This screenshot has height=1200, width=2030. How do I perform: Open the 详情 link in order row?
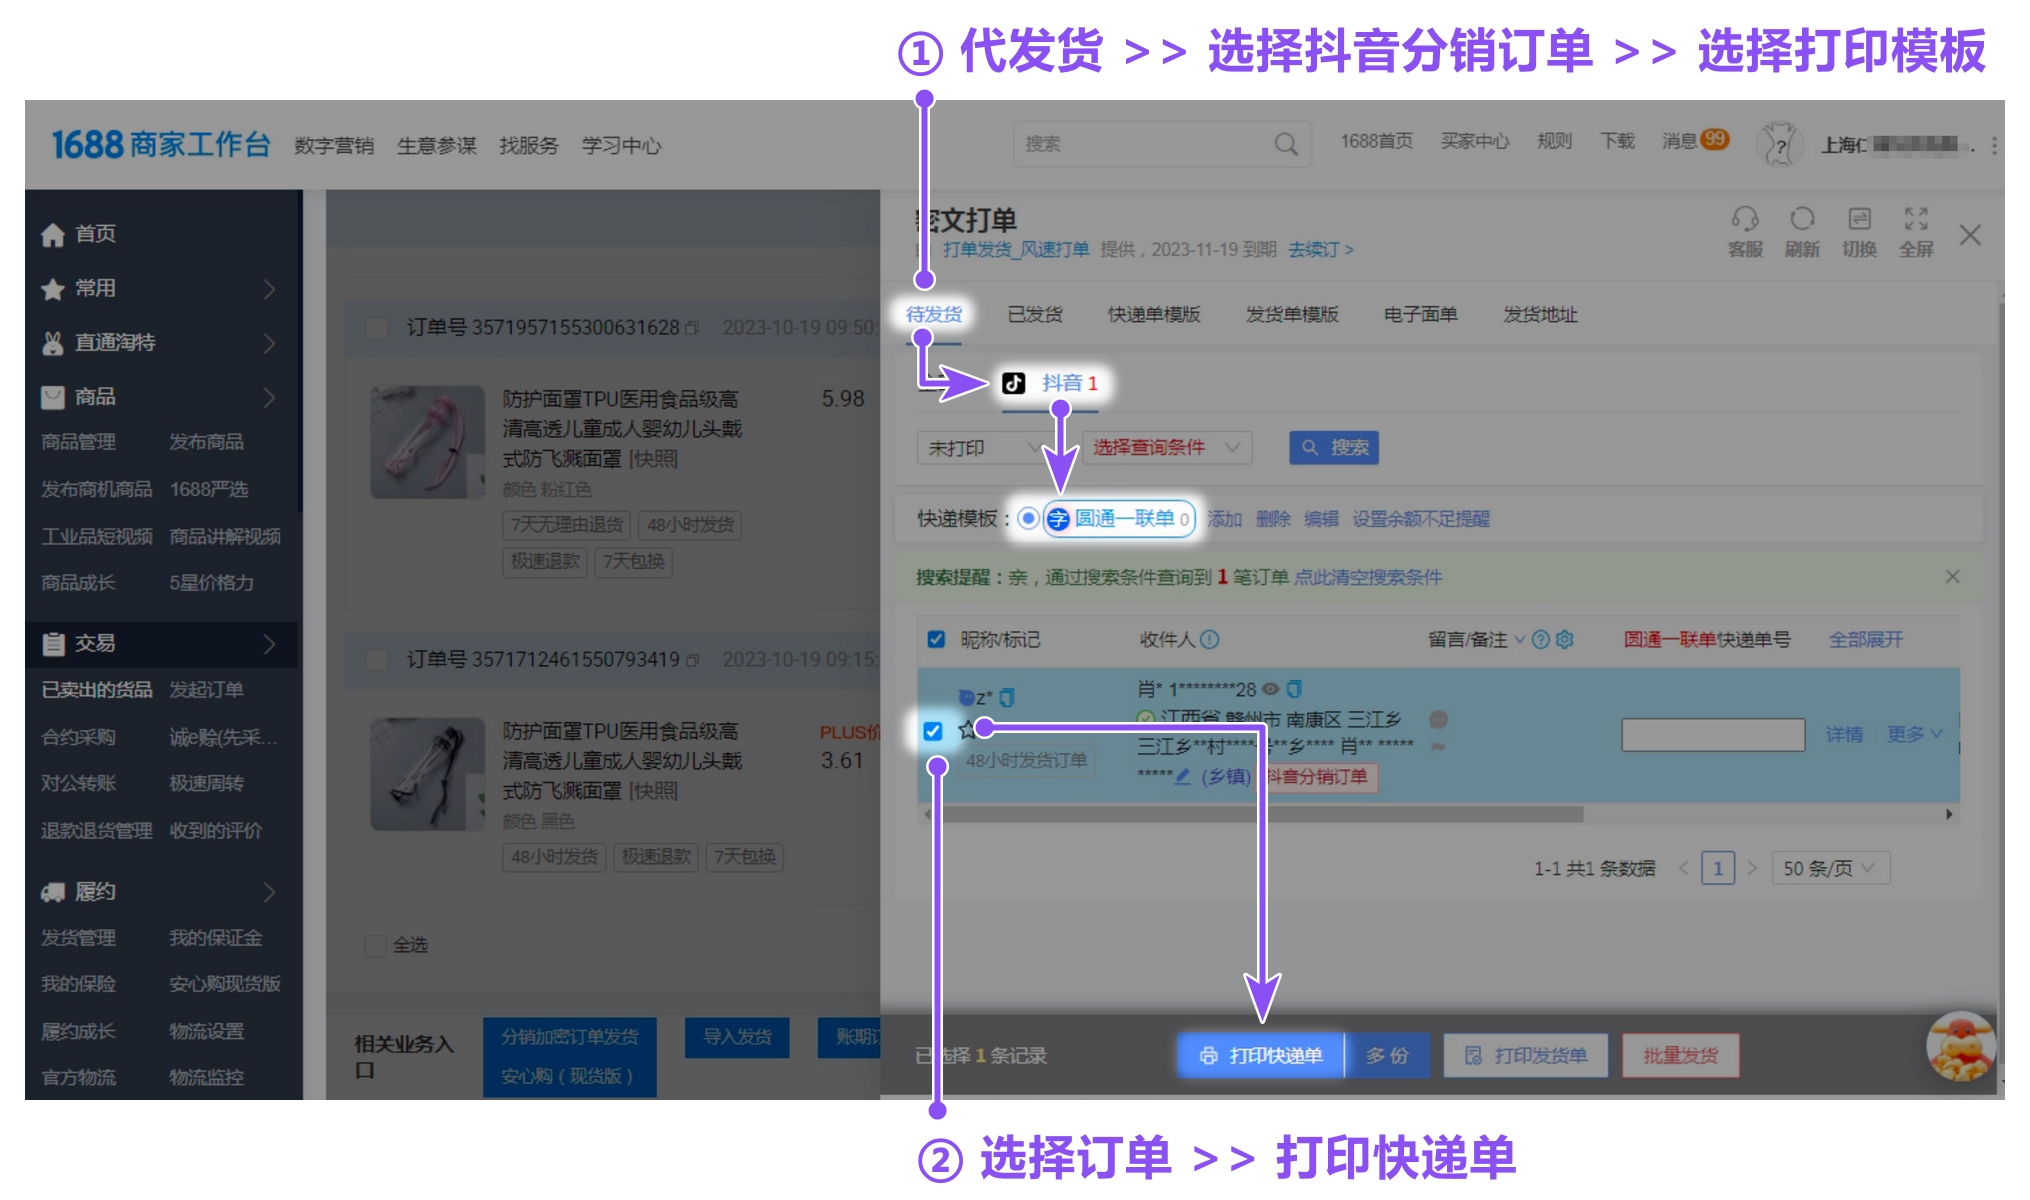[1845, 735]
